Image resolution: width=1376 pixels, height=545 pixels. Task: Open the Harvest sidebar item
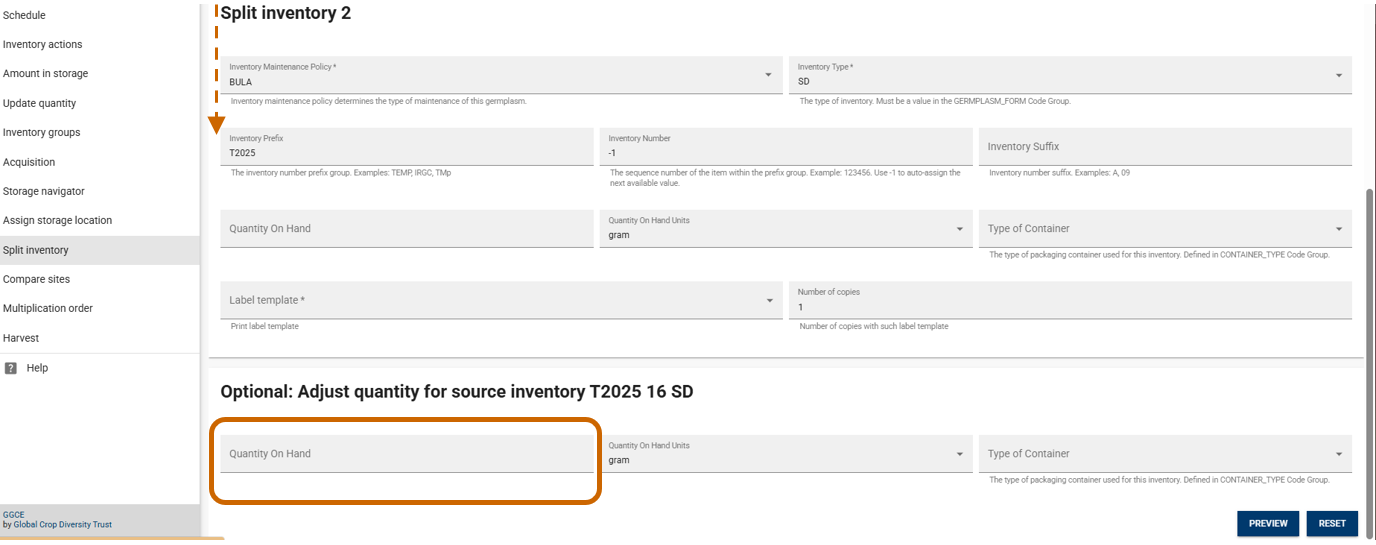[x=21, y=338]
